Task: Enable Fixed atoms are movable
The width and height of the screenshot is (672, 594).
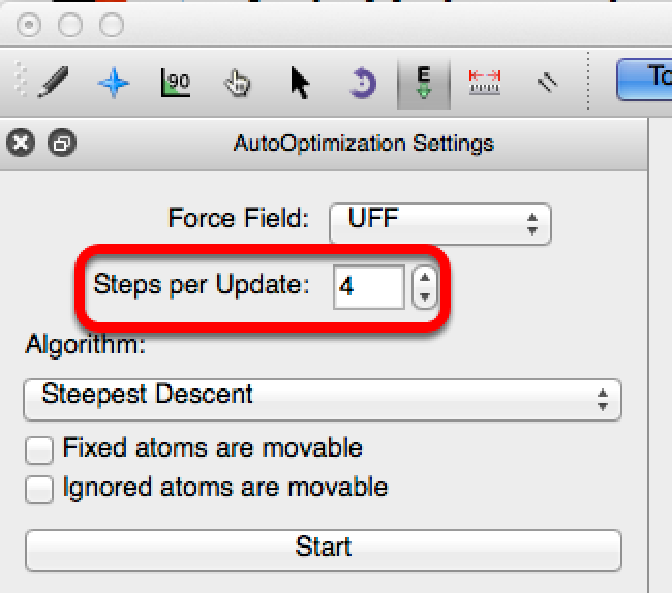Action: 40,450
